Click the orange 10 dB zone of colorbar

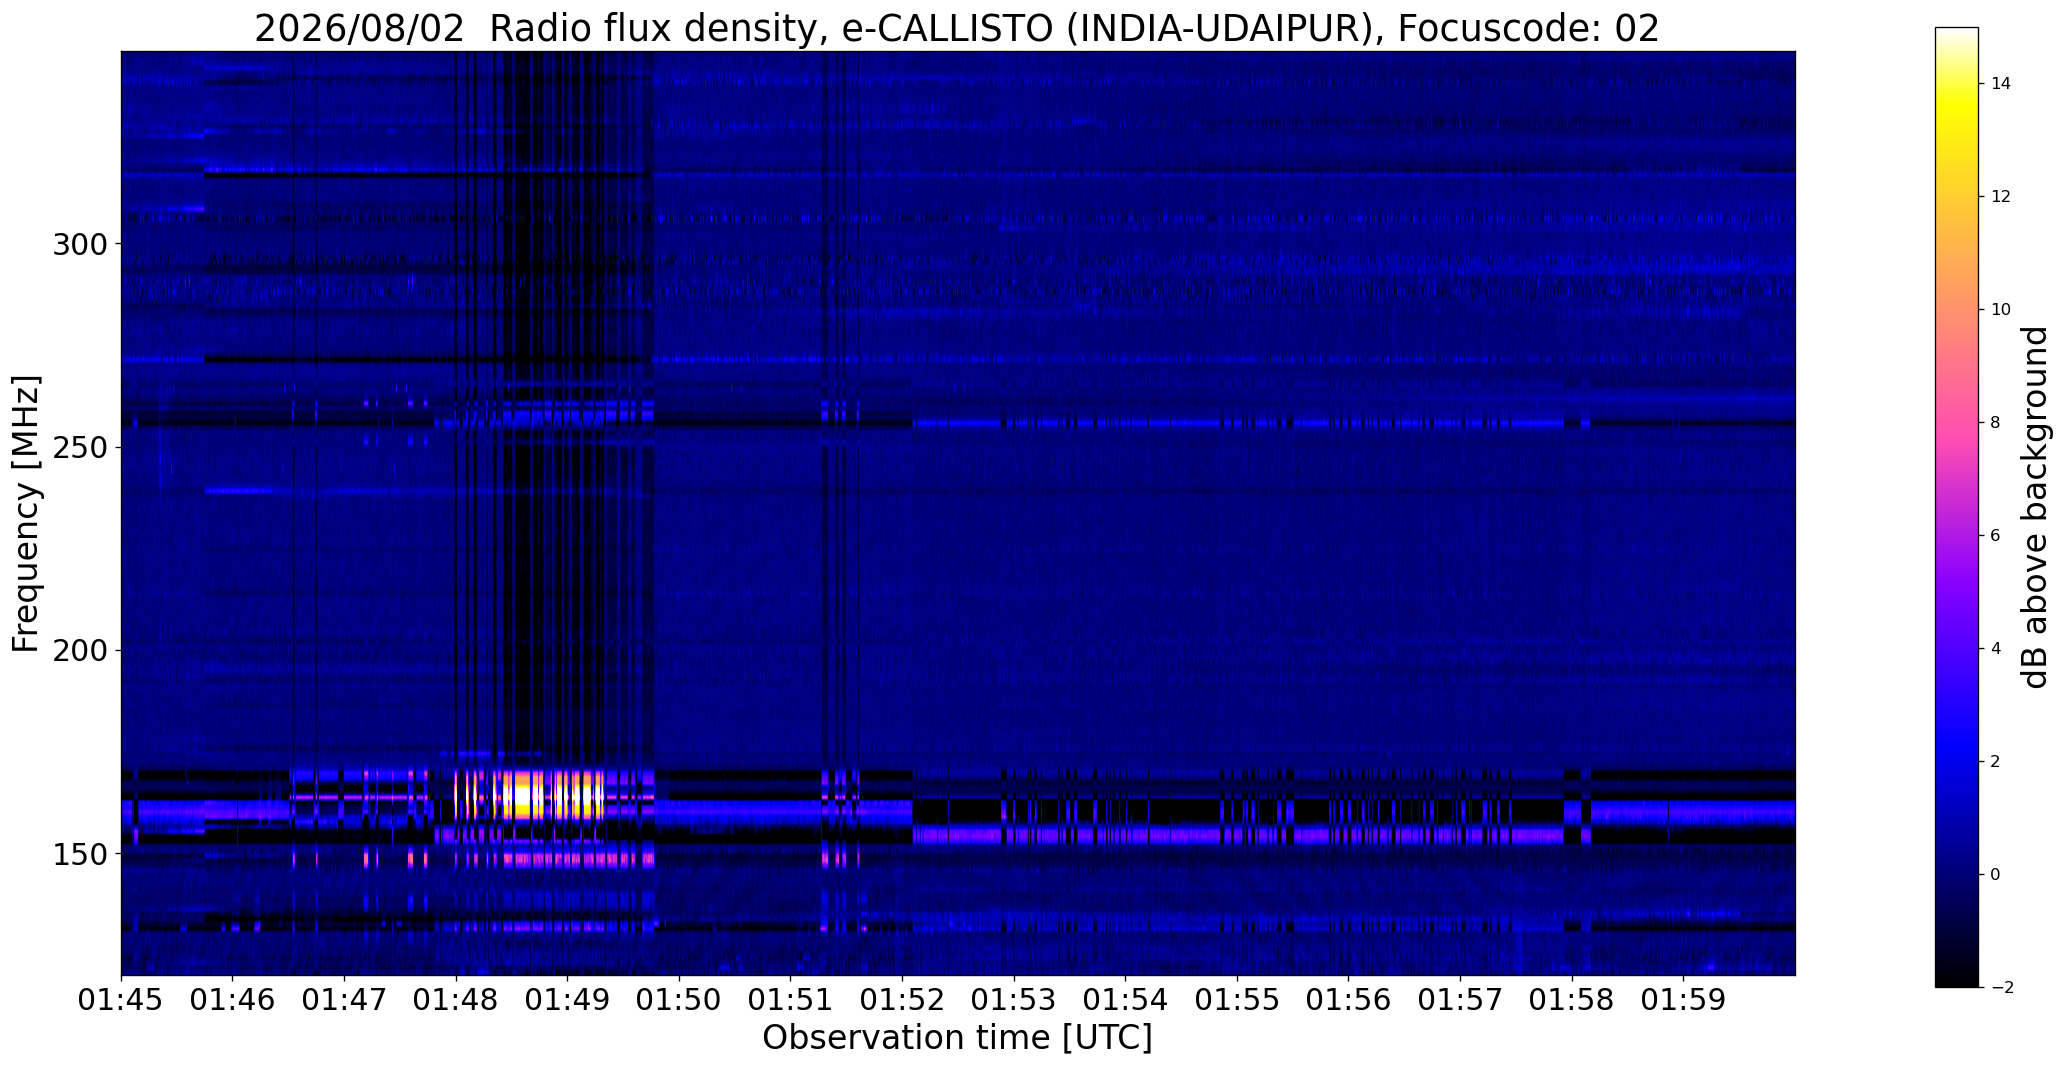[x=1956, y=309]
